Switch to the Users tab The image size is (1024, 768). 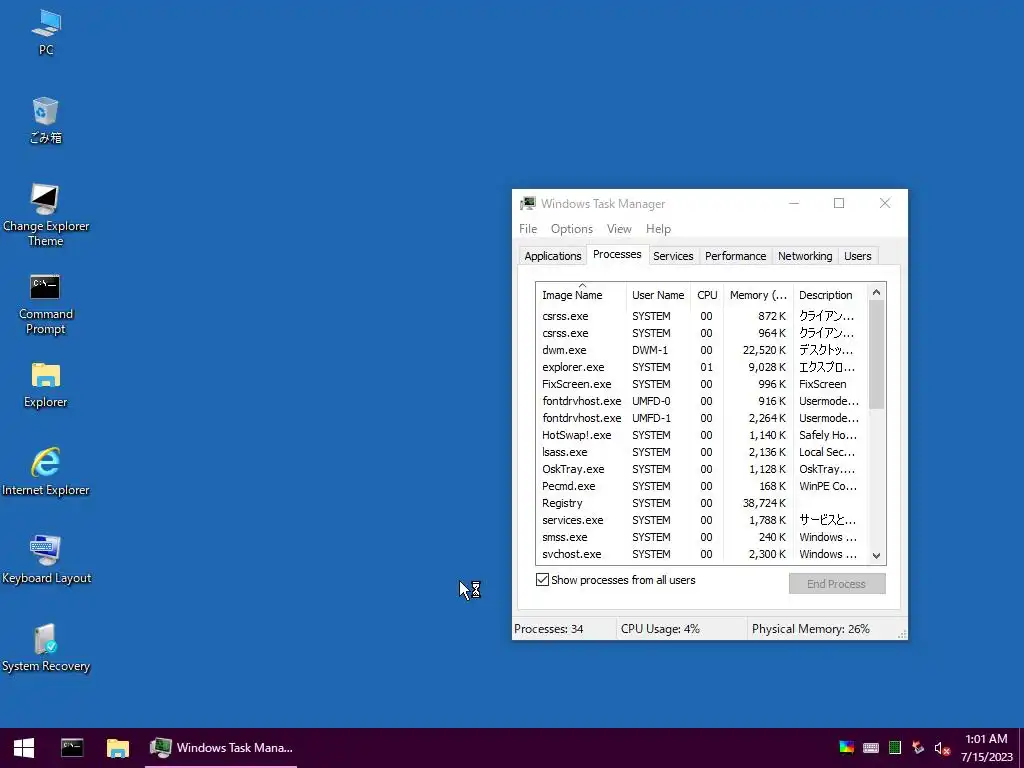(857, 256)
